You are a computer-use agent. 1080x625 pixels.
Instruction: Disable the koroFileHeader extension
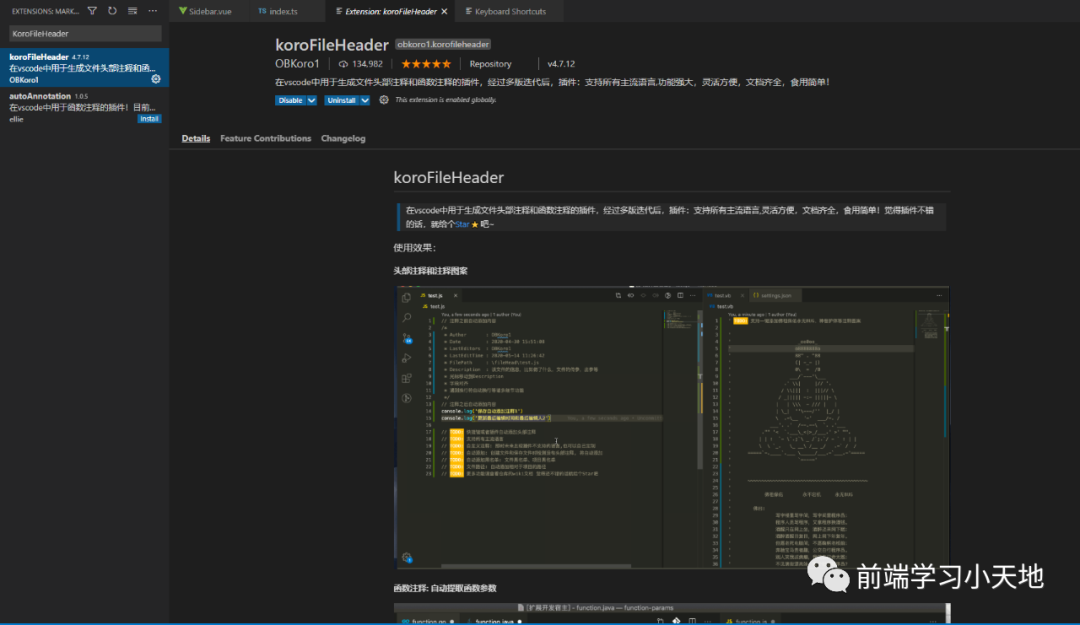point(290,100)
